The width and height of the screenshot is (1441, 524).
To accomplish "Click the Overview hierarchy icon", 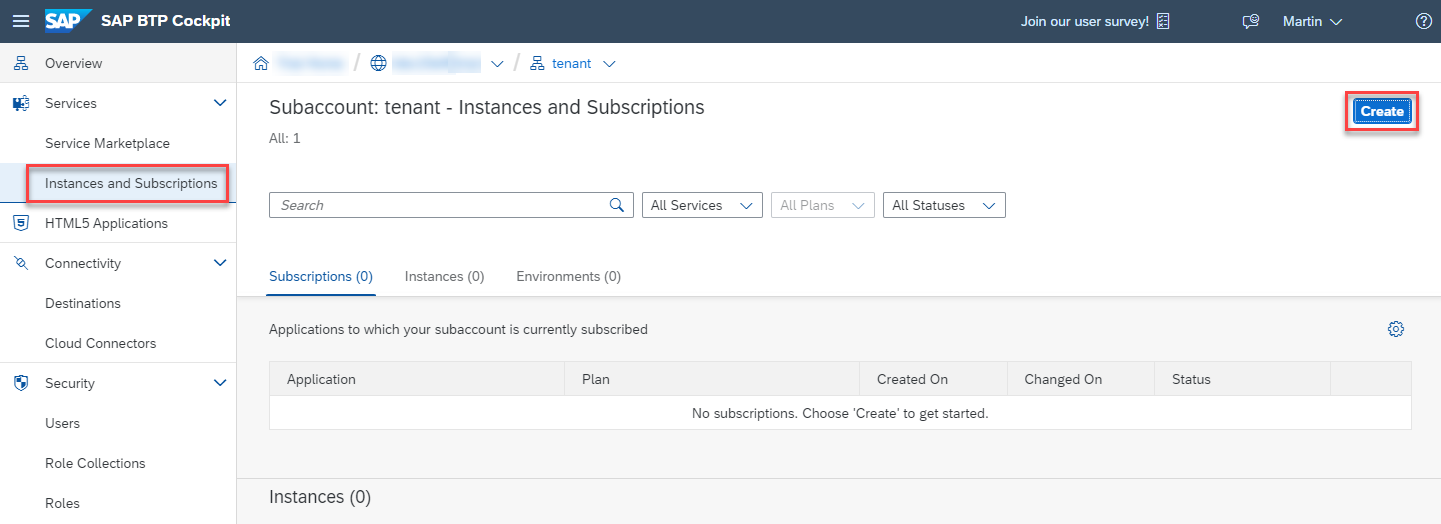I will click(21, 63).
